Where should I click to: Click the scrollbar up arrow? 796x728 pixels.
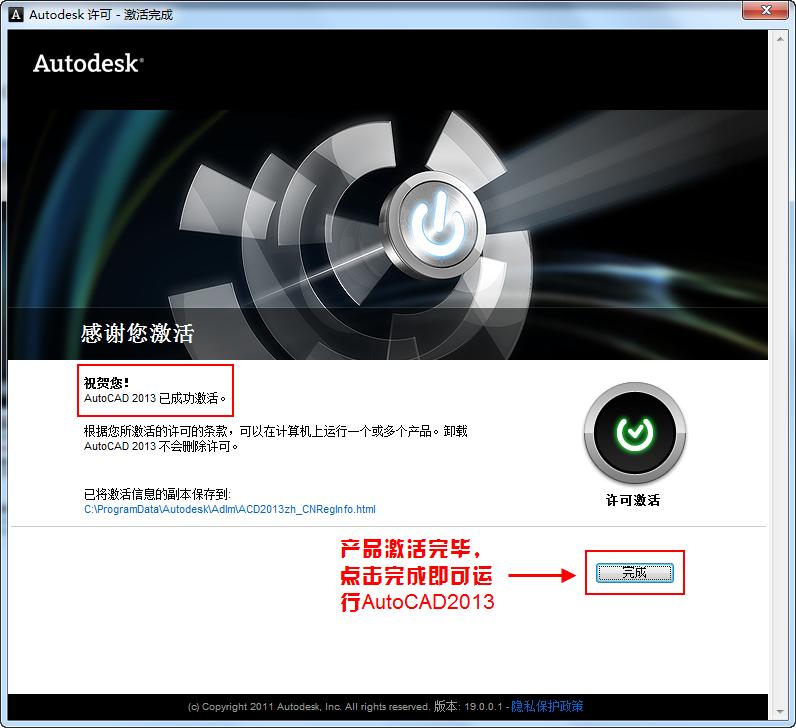coord(780,39)
